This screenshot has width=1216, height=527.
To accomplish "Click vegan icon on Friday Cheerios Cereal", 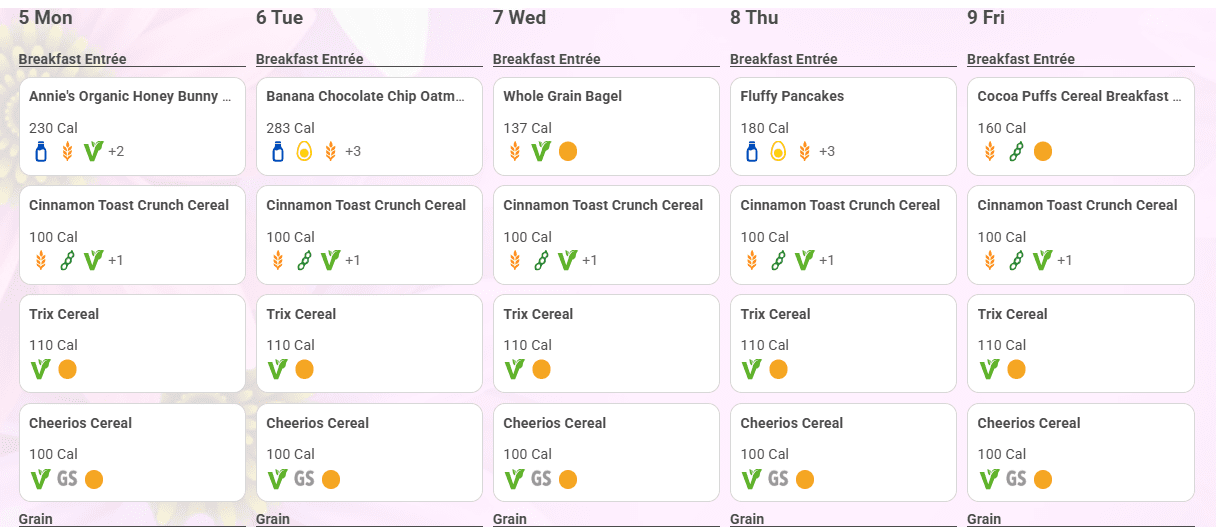I will [x=988, y=478].
